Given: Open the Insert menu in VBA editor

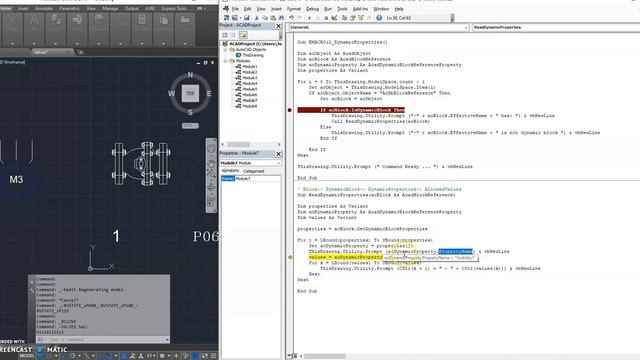Looking at the screenshot, I should click(x=276, y=9).
